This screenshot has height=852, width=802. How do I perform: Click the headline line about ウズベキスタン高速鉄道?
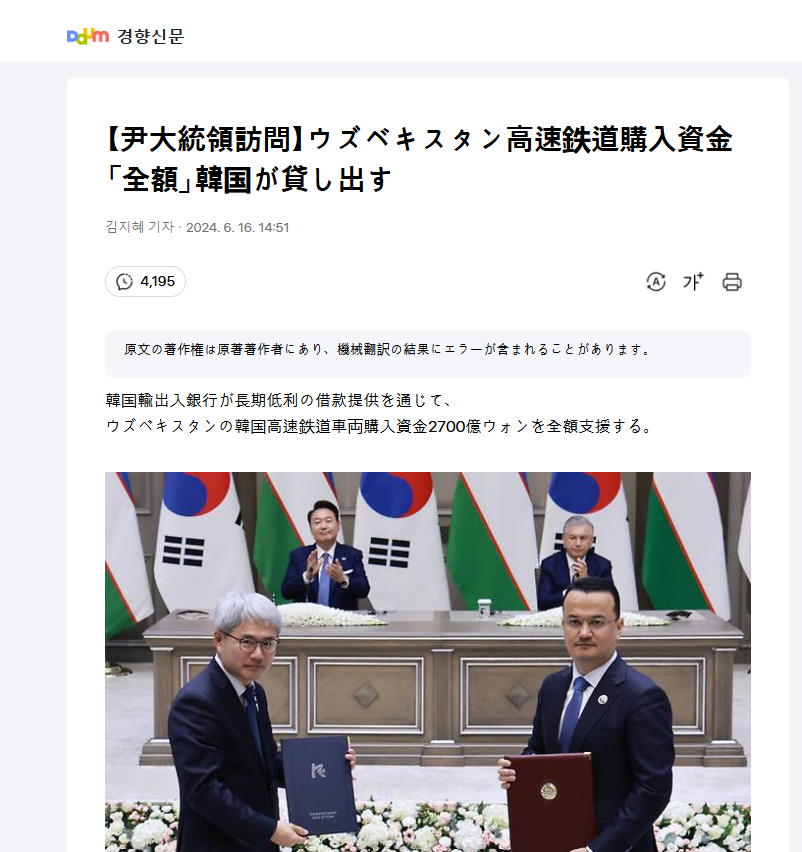tap(418, 139)
